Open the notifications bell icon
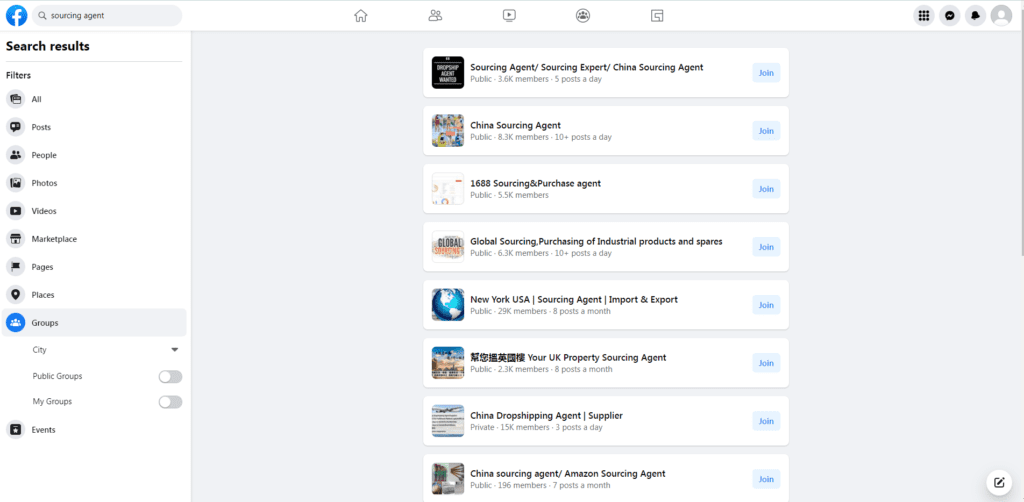This screenshot has height=502, width=1024. (975, 16)
